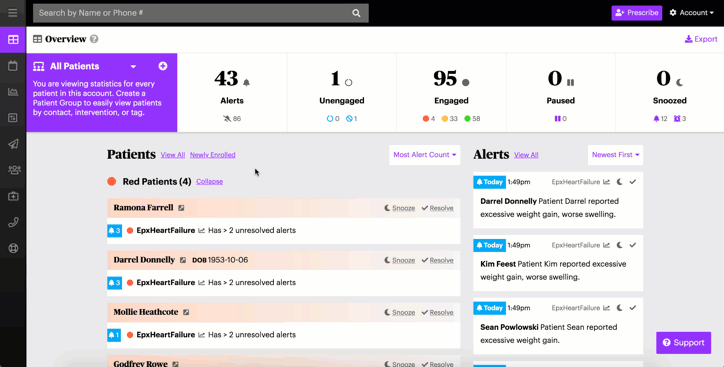
Task: Filter by red engaged count 4
Action: [428, 119]
